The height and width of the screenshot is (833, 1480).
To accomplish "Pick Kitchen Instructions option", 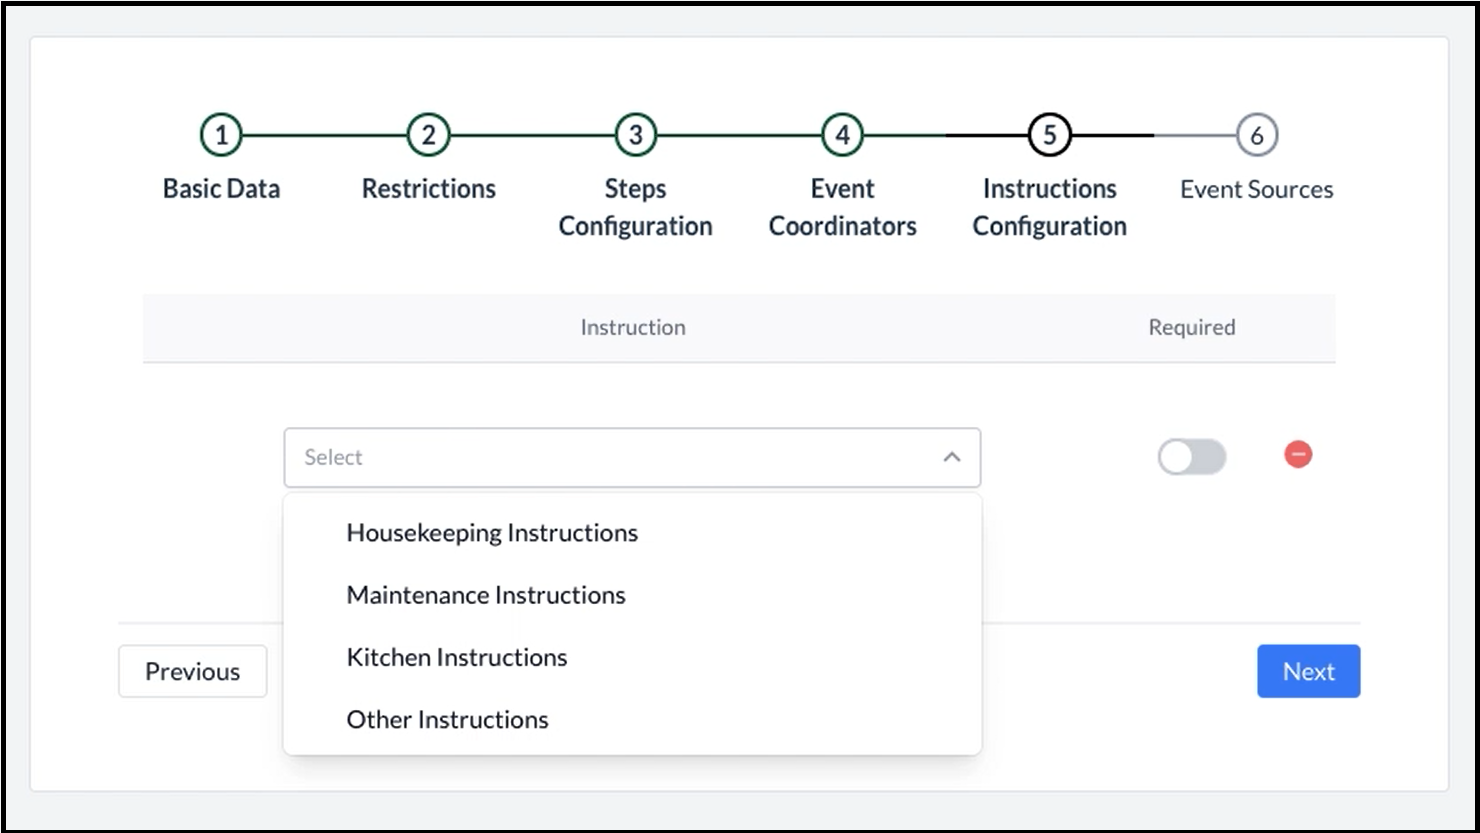I will tap(457, 657).
